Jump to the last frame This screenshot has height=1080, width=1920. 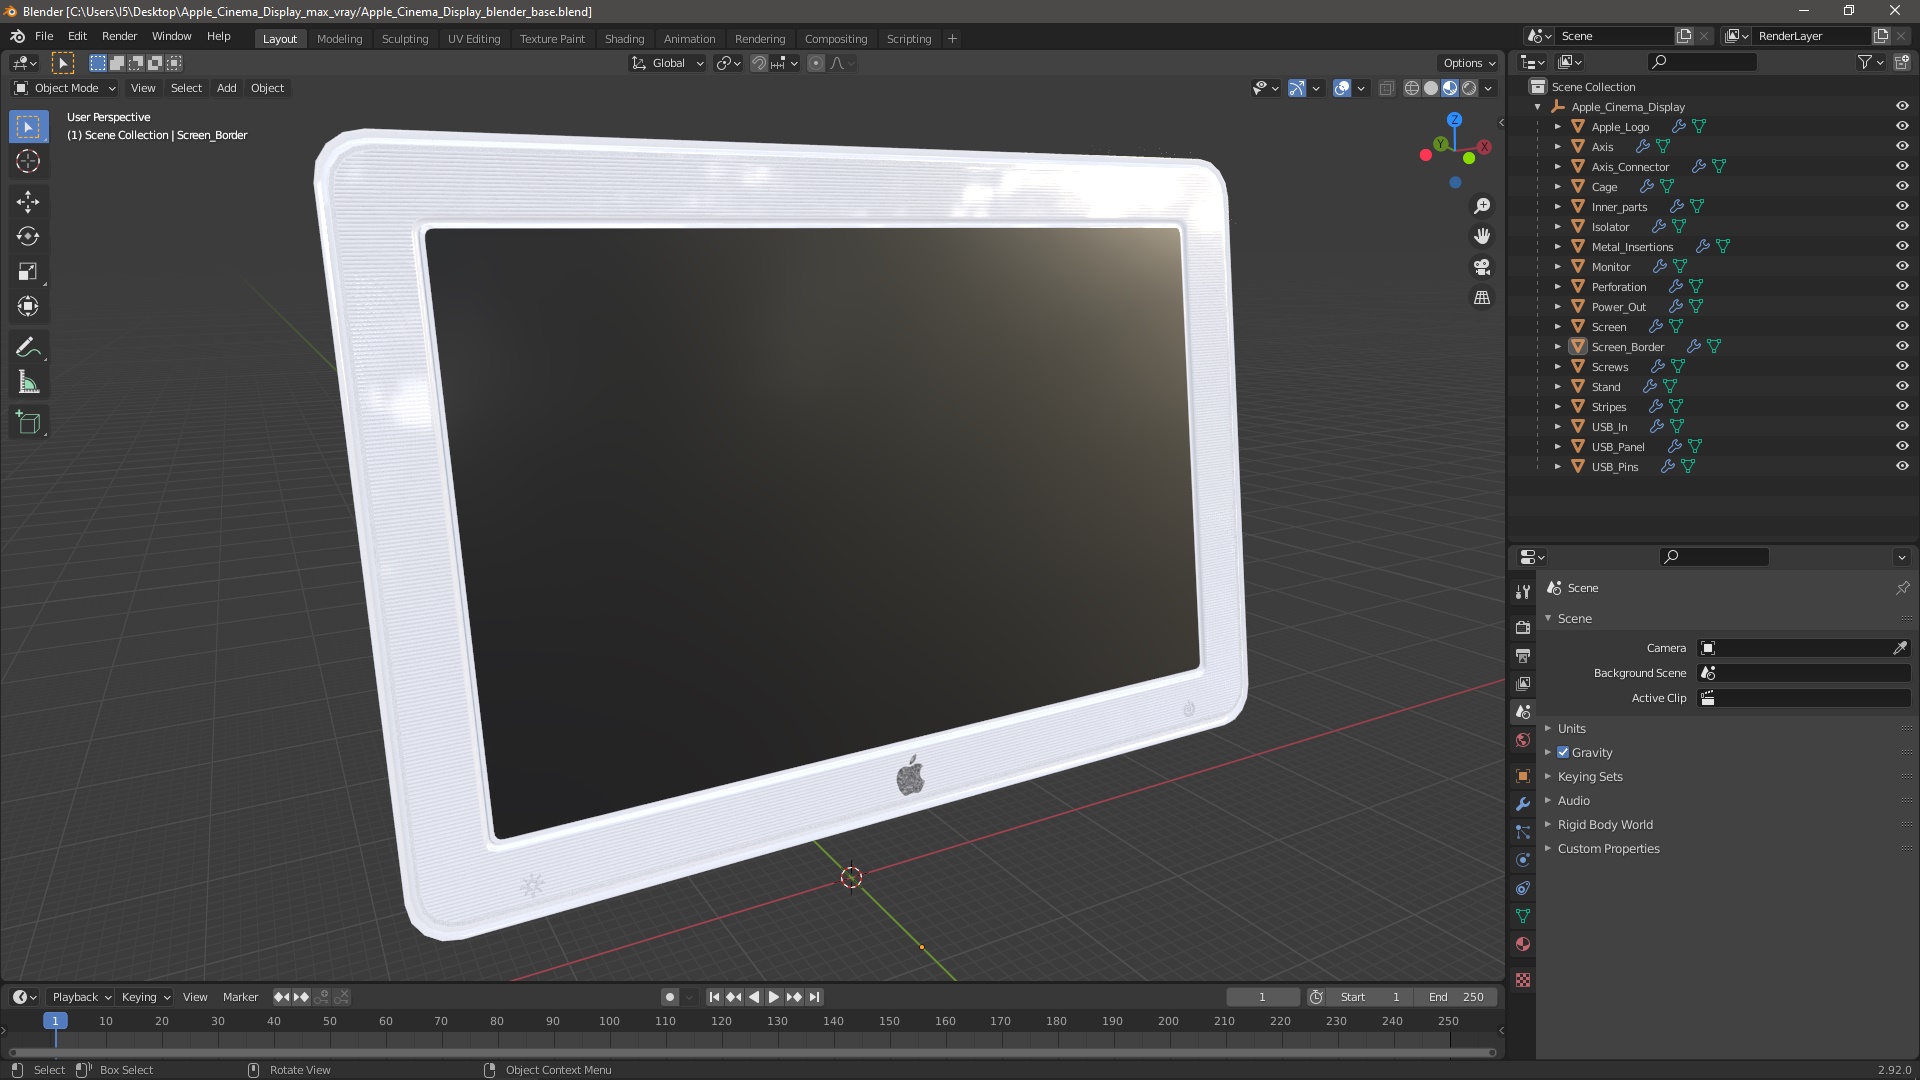coord(814,997)
